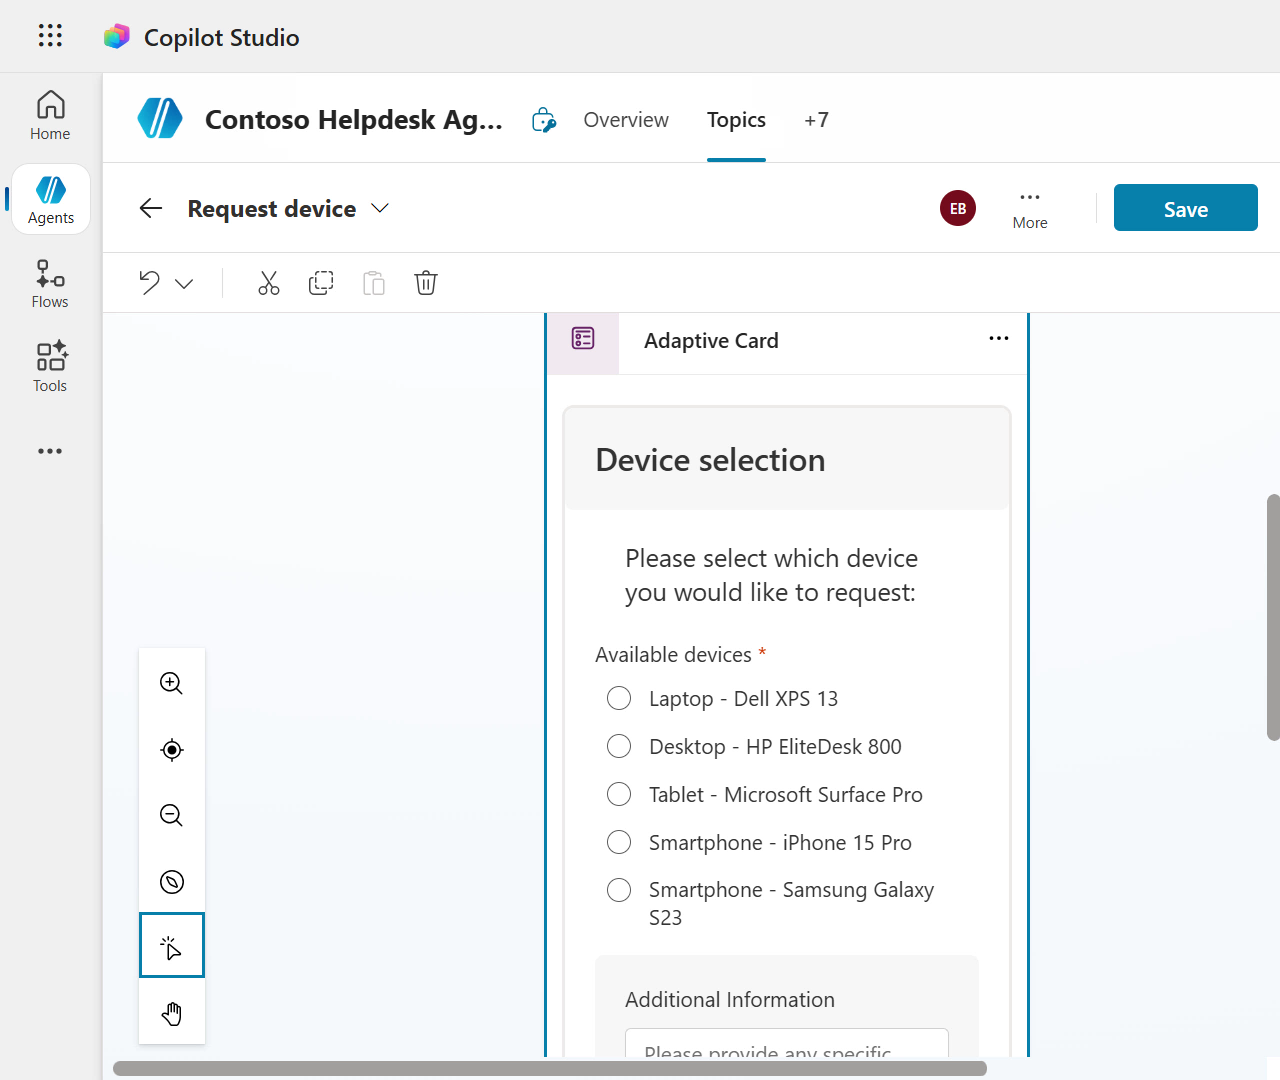Switch to the Overview tab
The image size is (1280, 1080).
tap(625, 119)
